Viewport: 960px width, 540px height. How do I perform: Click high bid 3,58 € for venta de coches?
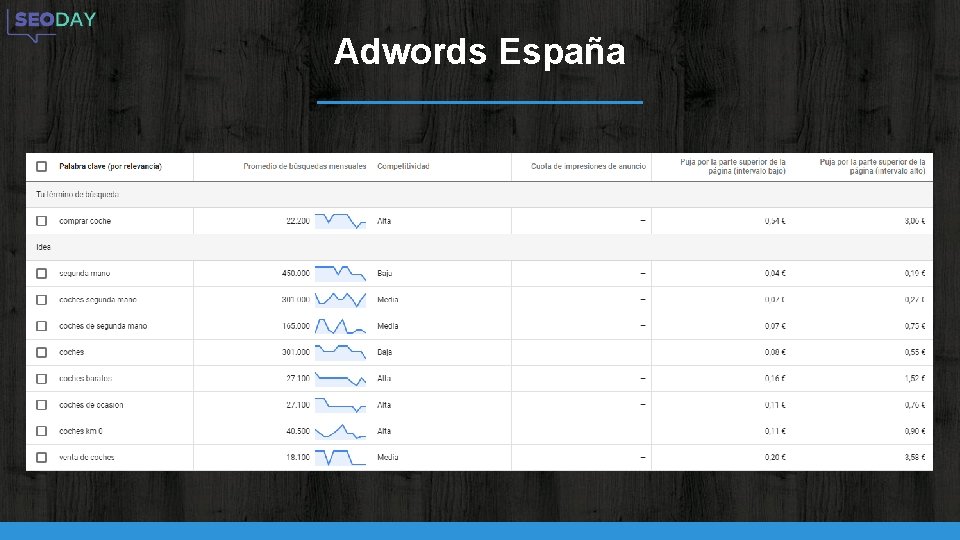(x=915, y=457)
